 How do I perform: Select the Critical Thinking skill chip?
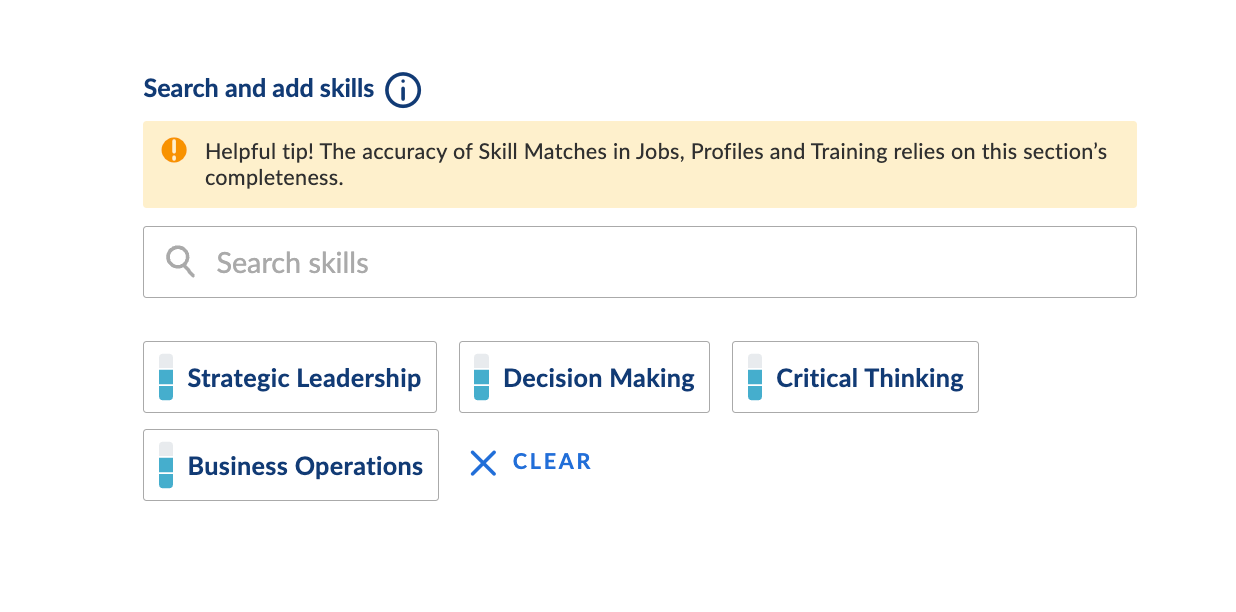click(x=855, y=377)
